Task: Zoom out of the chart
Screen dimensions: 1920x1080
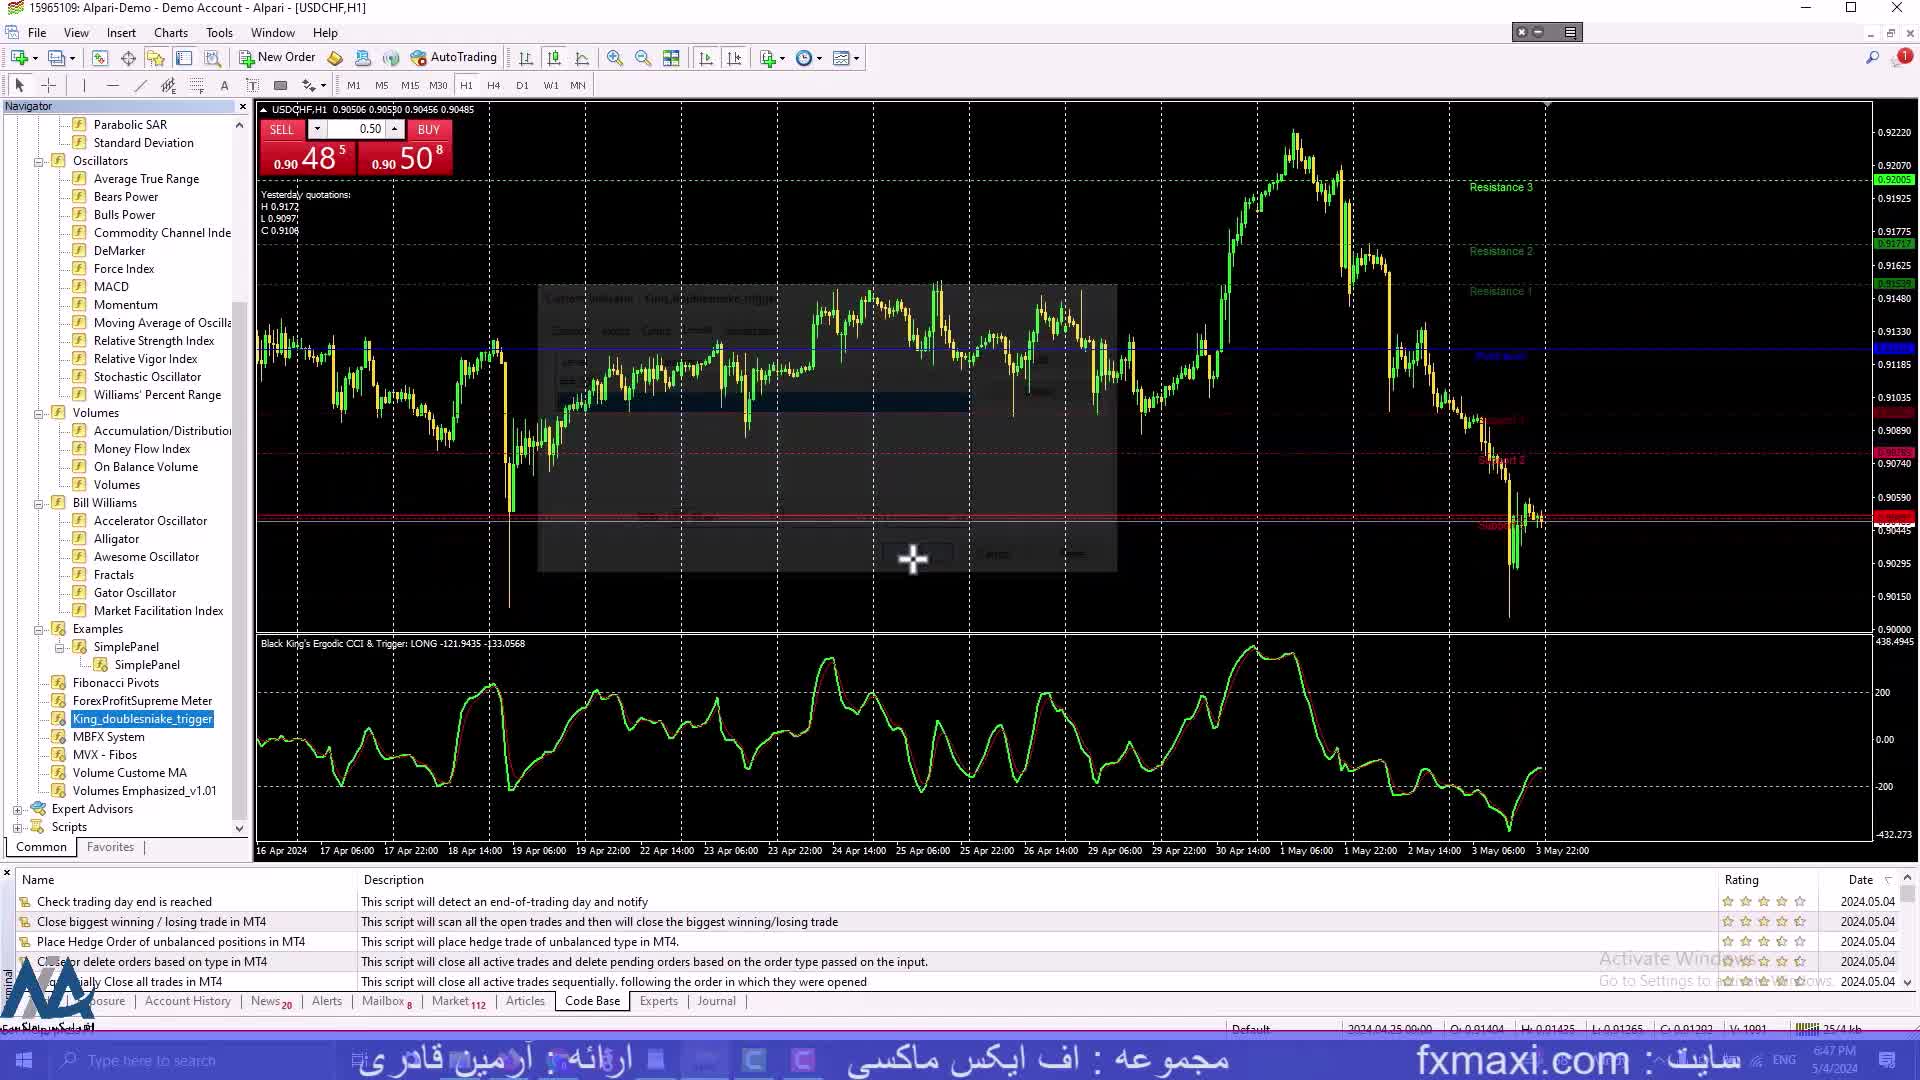Action: point(642,58)
